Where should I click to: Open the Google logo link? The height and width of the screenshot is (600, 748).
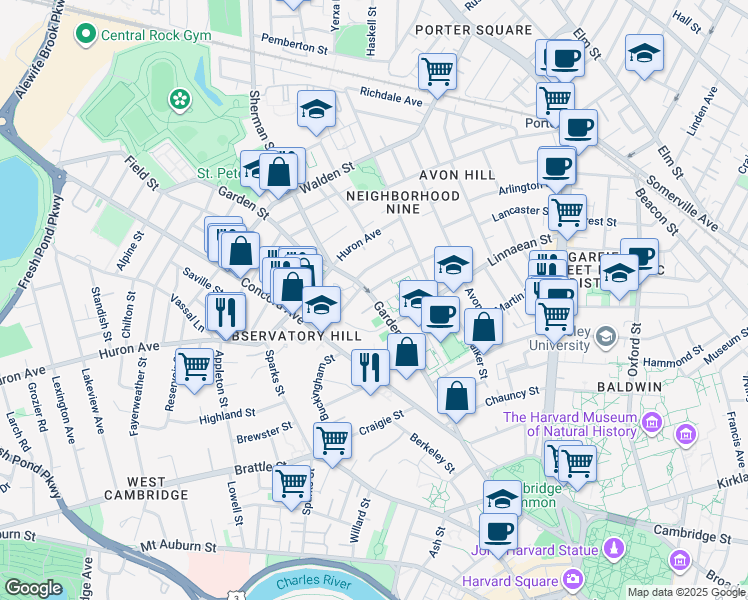tap(33, 588)
